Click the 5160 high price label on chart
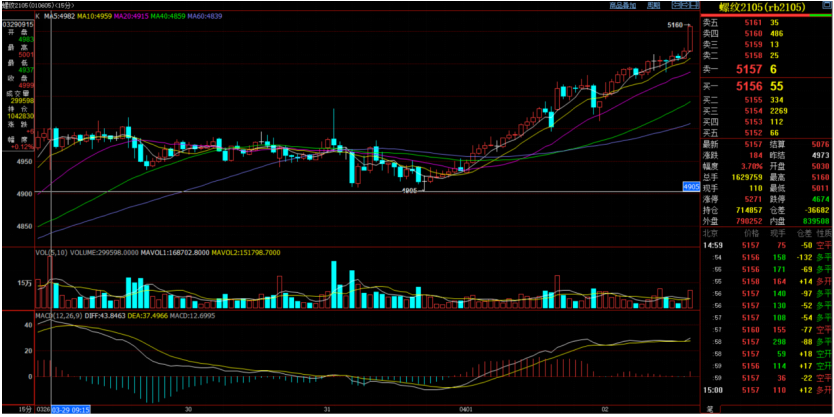The width and height of the screenshot is (834, 417). coord(674,24)
